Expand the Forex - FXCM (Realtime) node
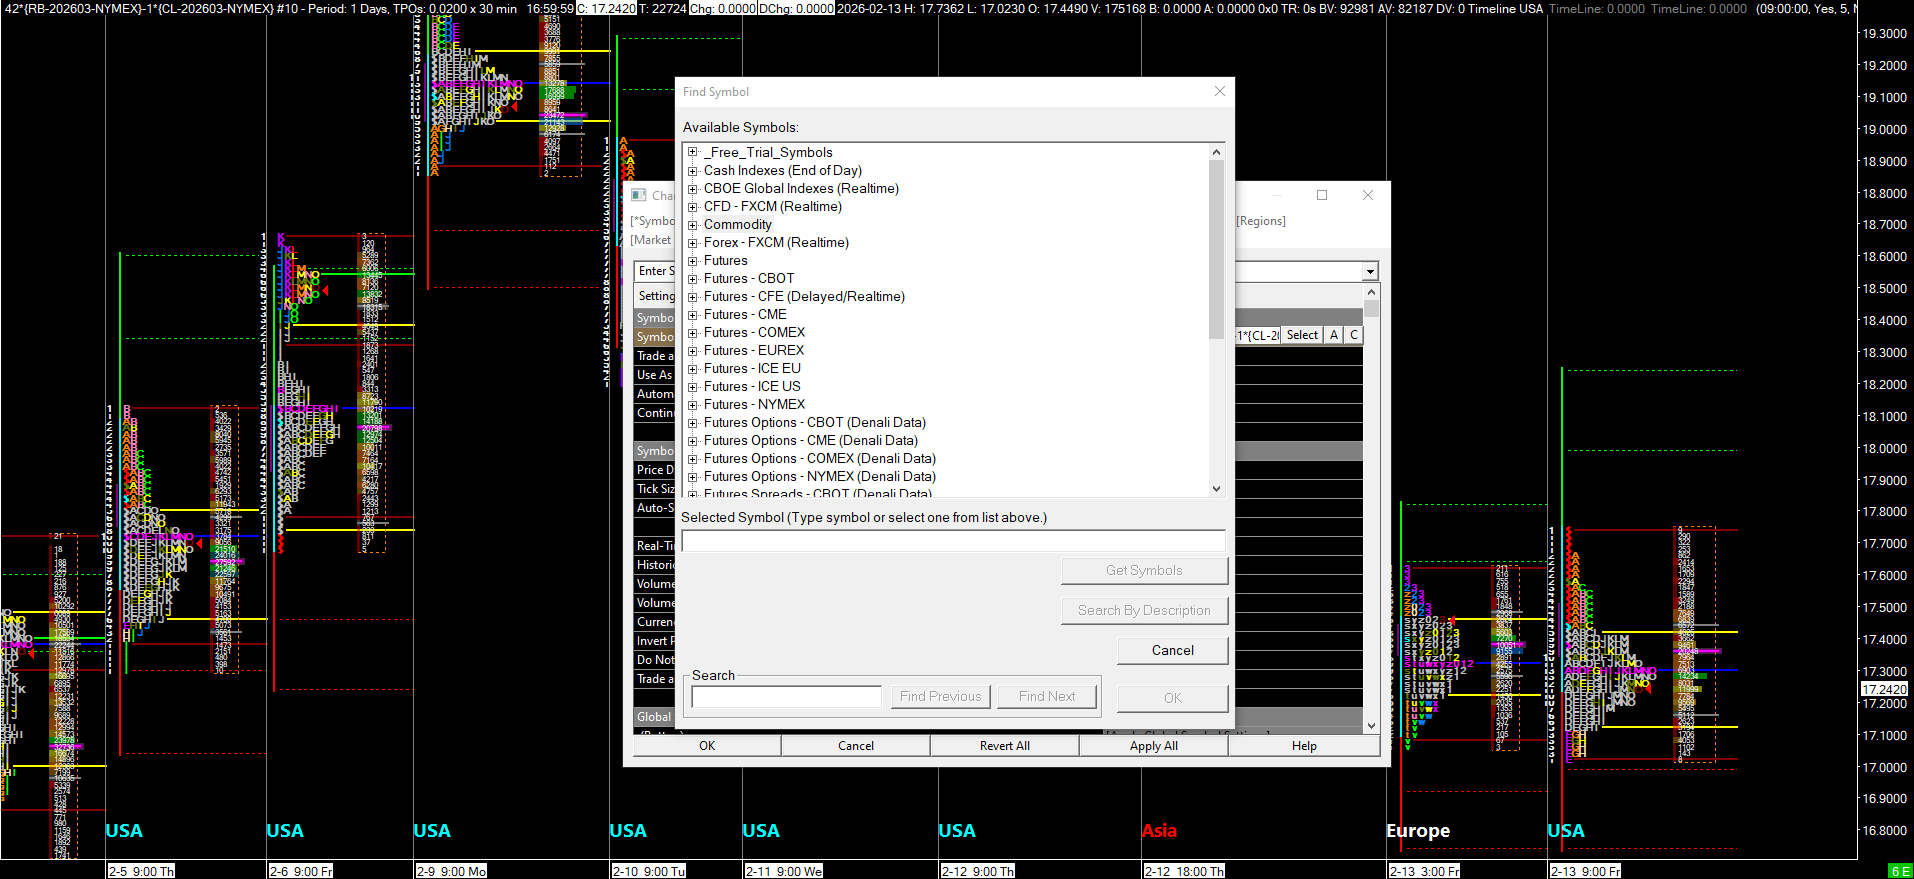Image resolution: width=1914 pixels, height=879 pixels. tap(692, 242)
